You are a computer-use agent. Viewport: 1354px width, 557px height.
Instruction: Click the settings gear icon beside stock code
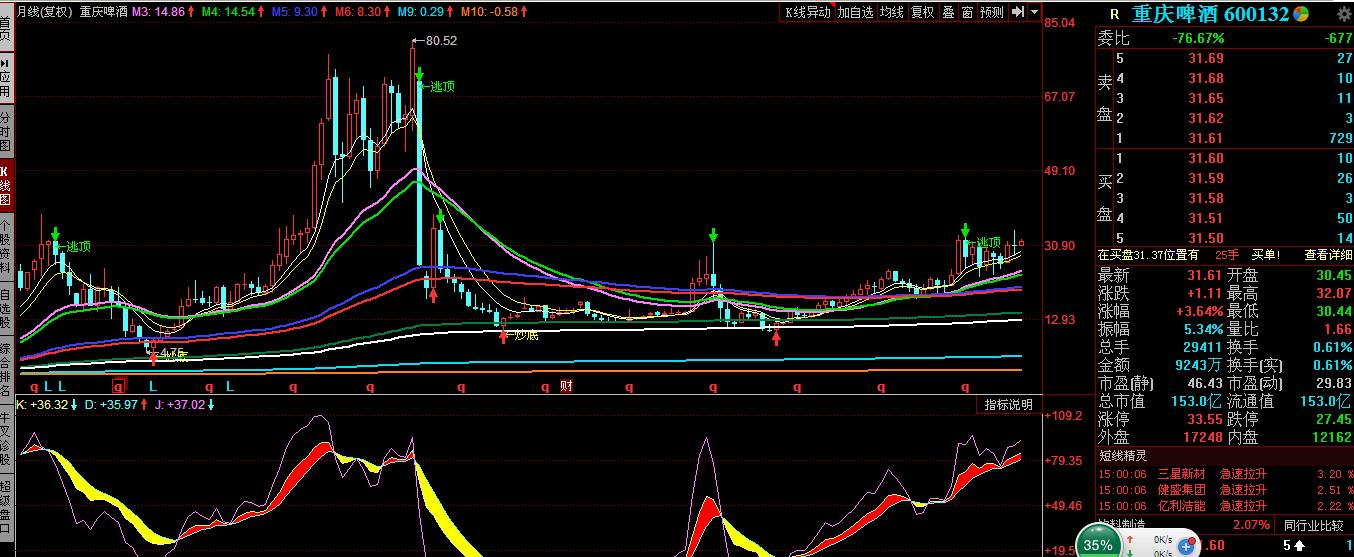click(x=1343, y=14)
